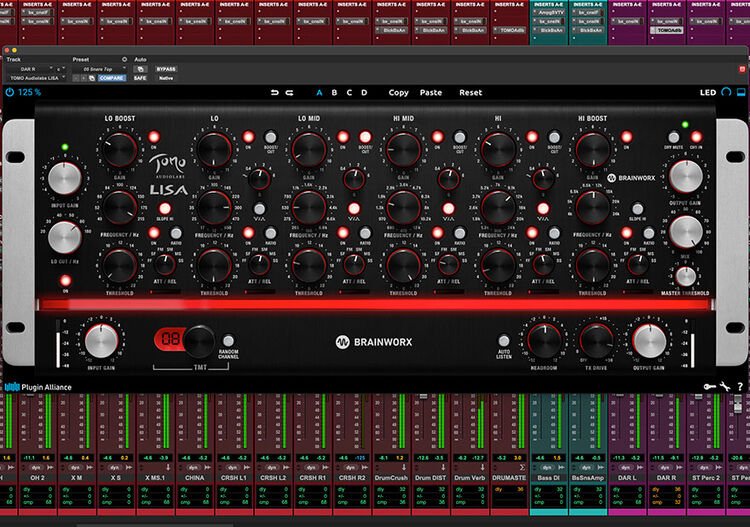Image resolution: width=750 pixels, height=527 pixels.
Task: Toggle the LO CUT ON LED
Action: (x=66, y=280)
